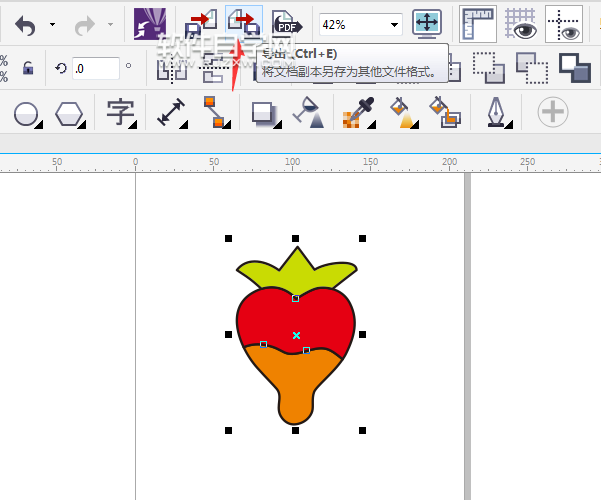The image size is (601, 500).
Task: Click the Undo arrow icon
Action: 25,25
